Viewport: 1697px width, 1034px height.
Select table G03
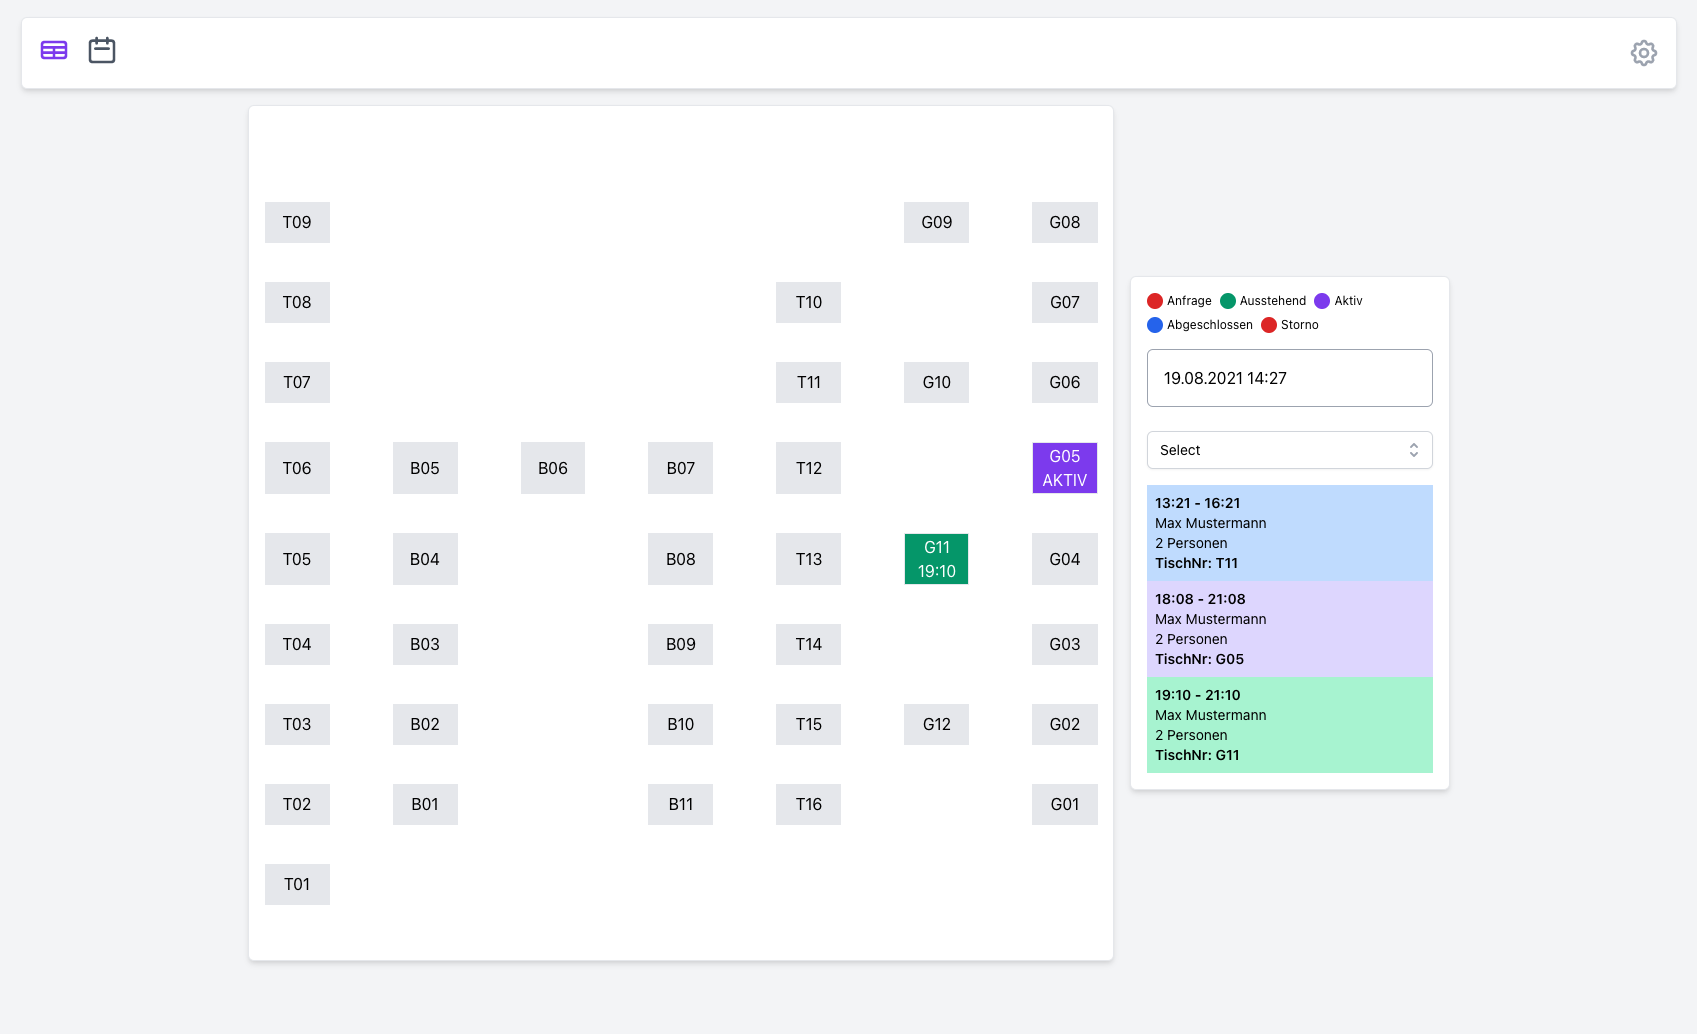point(1065,644)
